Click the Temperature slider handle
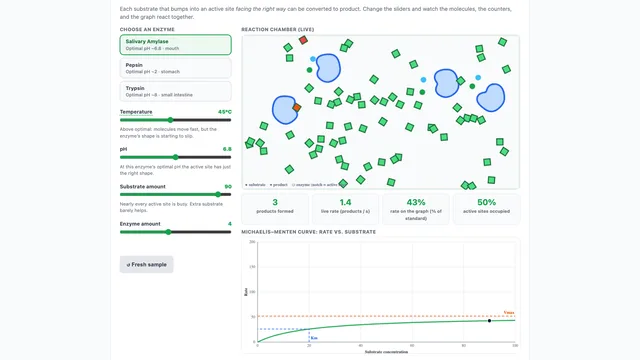 tap(171, 120)
